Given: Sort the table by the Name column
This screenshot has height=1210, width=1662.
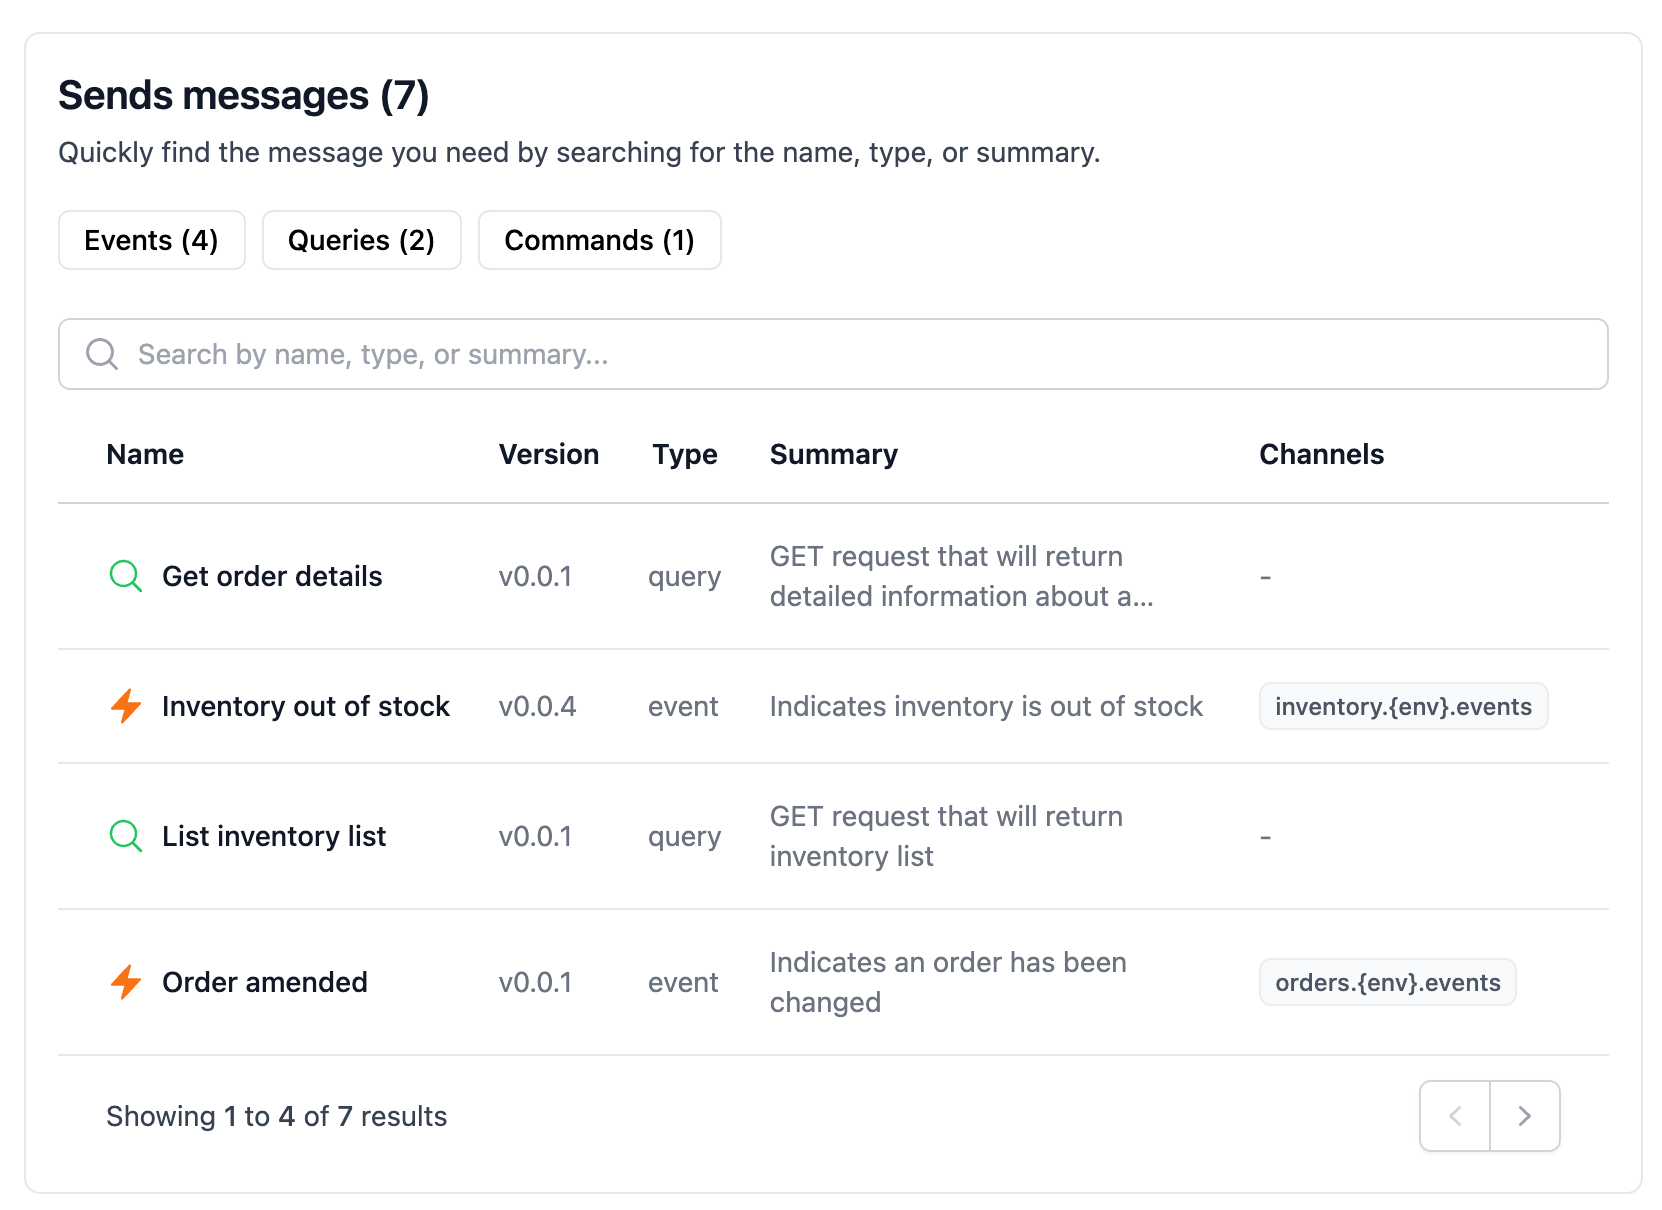Looking at the screenshot, I should click(144, 454).
